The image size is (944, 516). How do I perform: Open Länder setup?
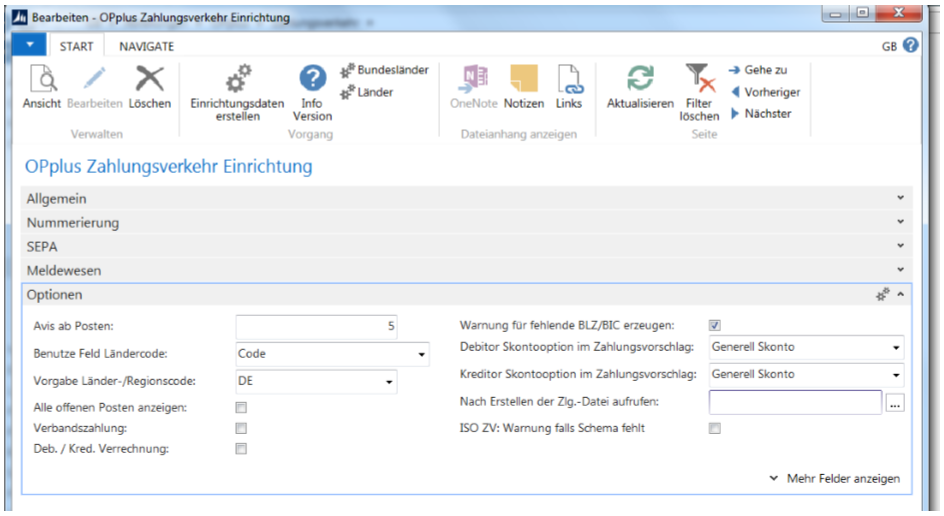coord(367,92)
